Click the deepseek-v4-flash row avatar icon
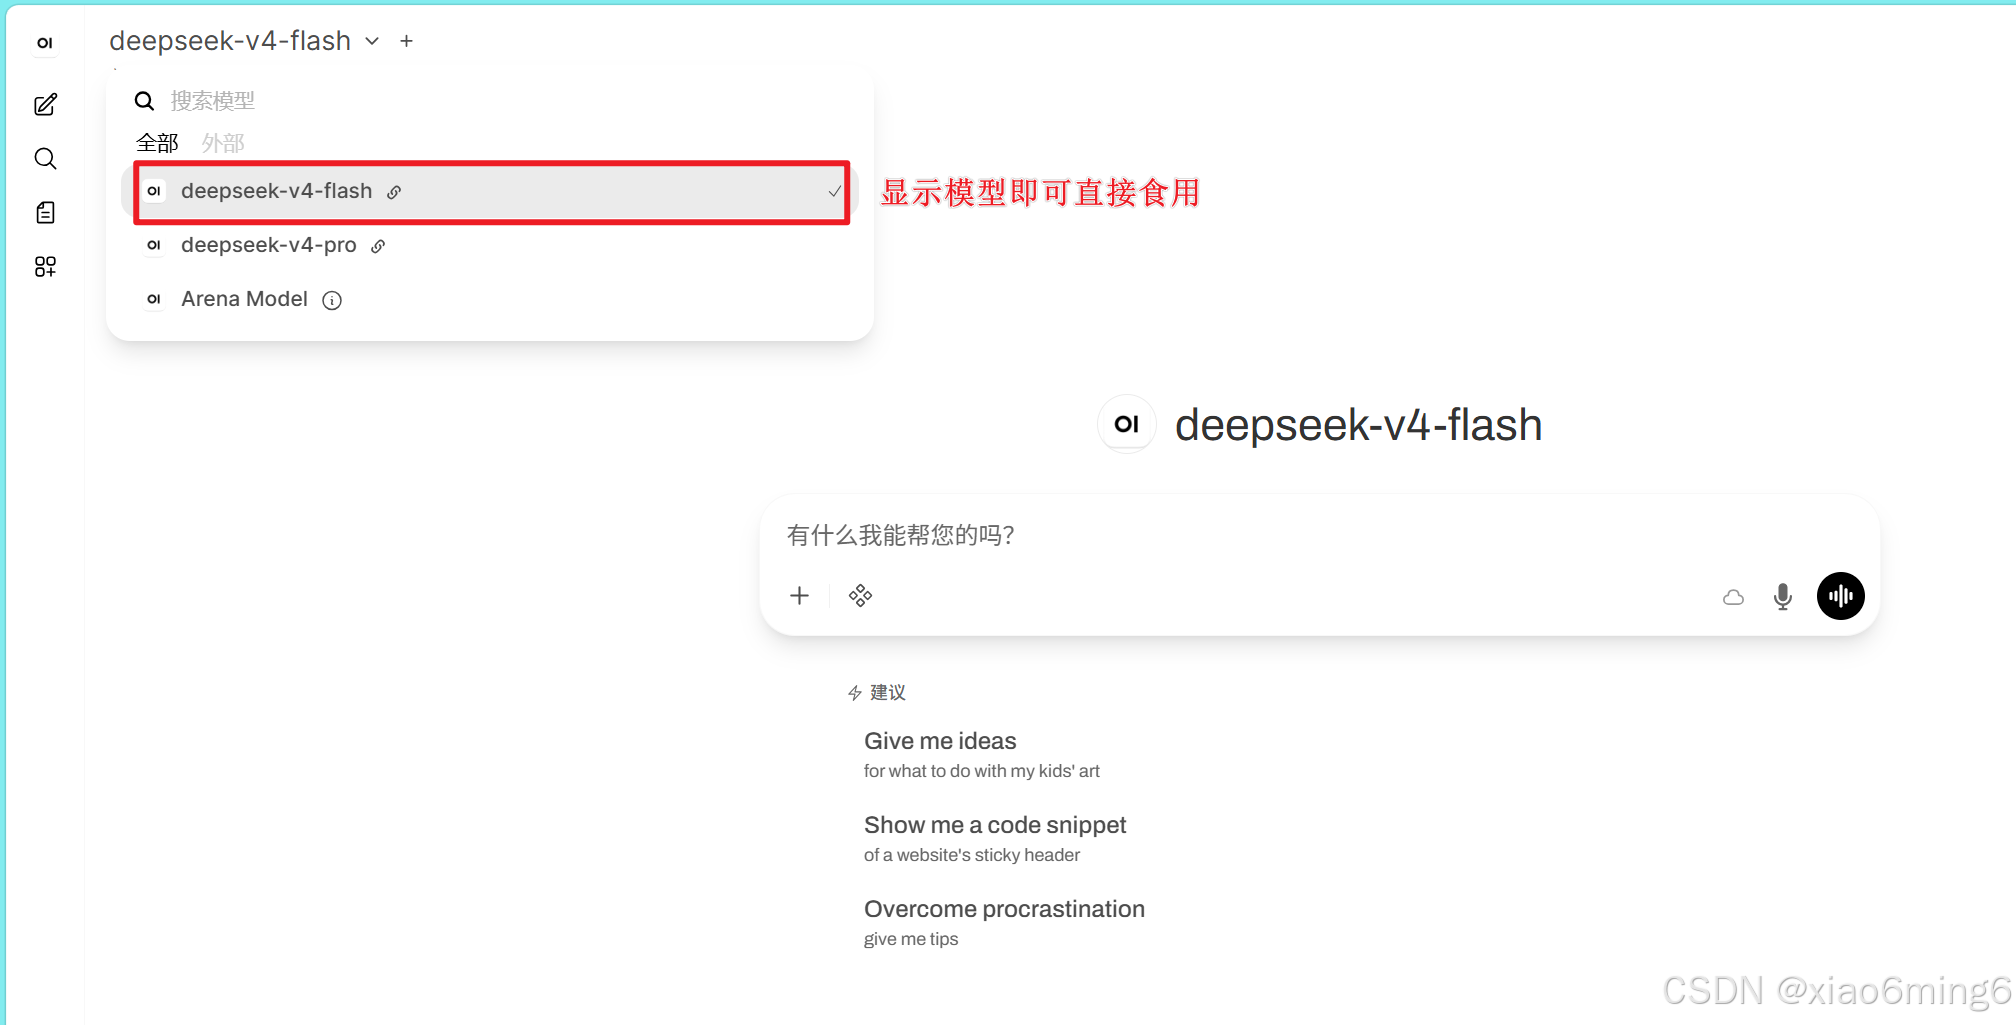The image size is (2016, 1025). point(154,191)
